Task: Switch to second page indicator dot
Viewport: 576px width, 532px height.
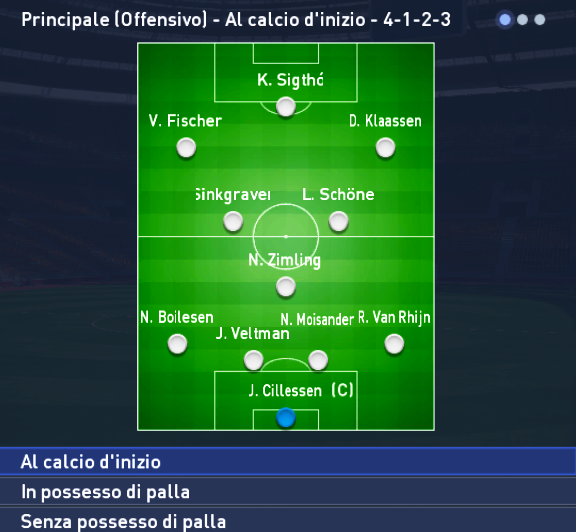Action: (522, 19)
